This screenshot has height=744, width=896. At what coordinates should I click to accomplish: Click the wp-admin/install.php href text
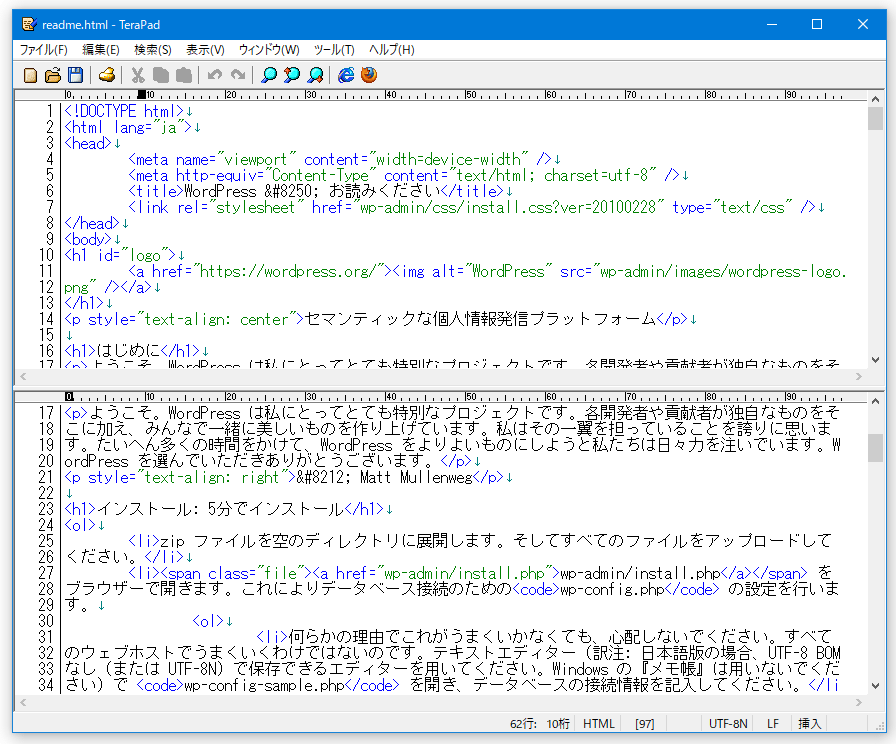(x=464, y=573)
